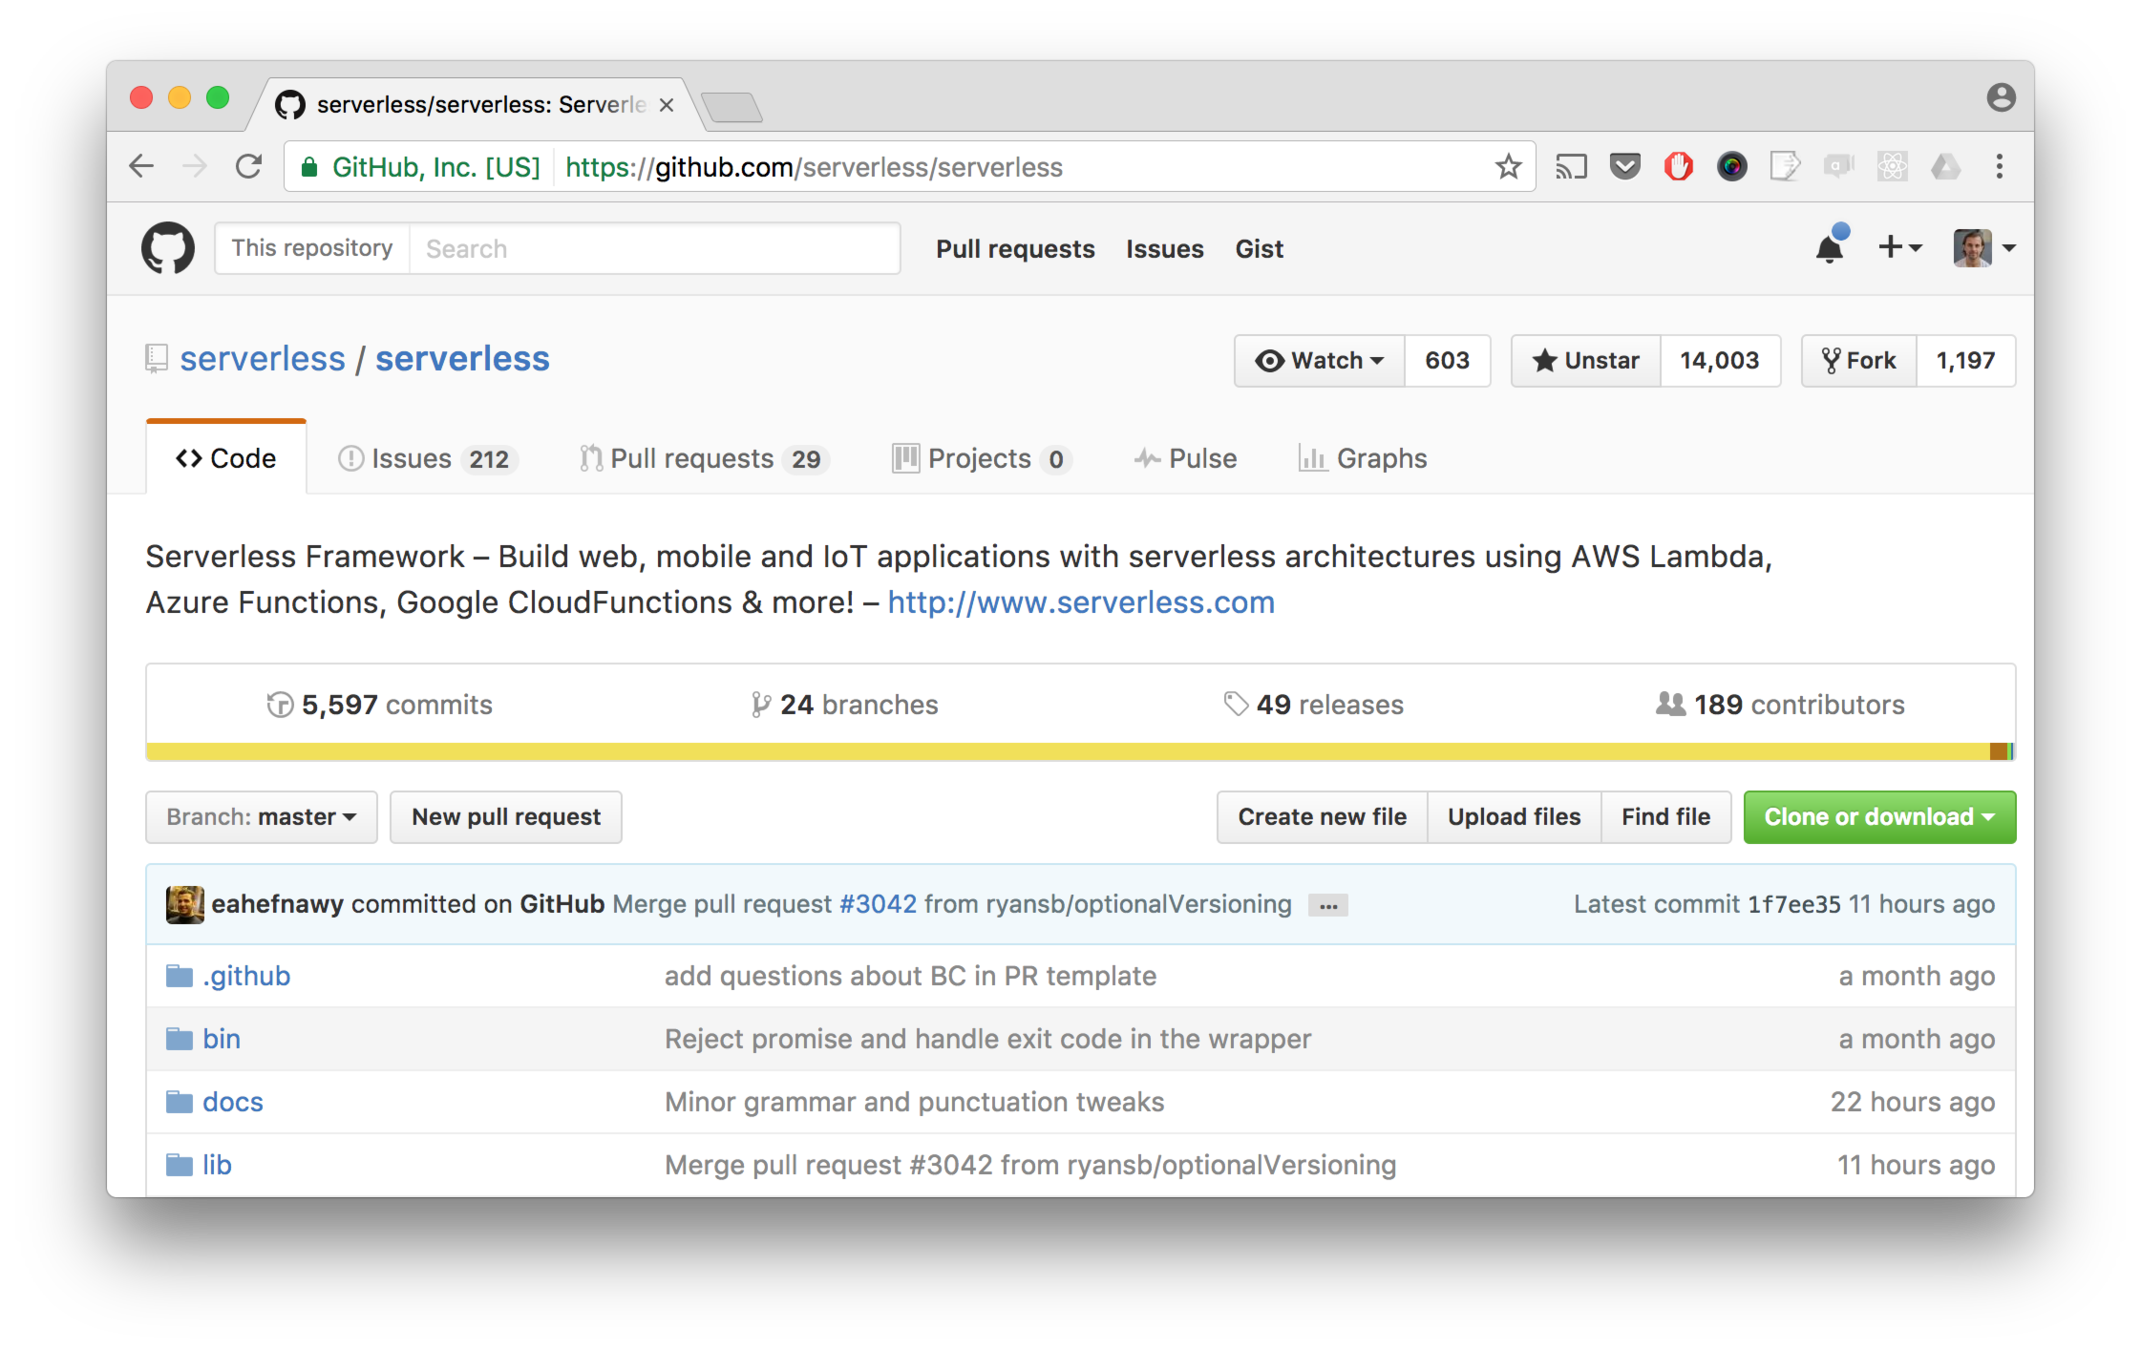This screenshot has width=2141, height=1350.
Task: Unstar the serverless repository
Action: point(1586,360)
